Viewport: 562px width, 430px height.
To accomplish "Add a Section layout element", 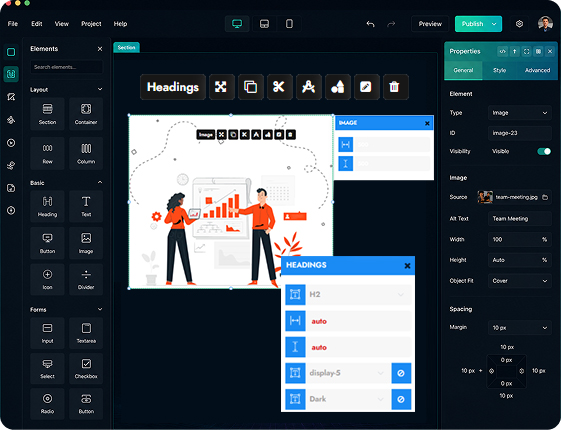I will [x=47, y=114].
